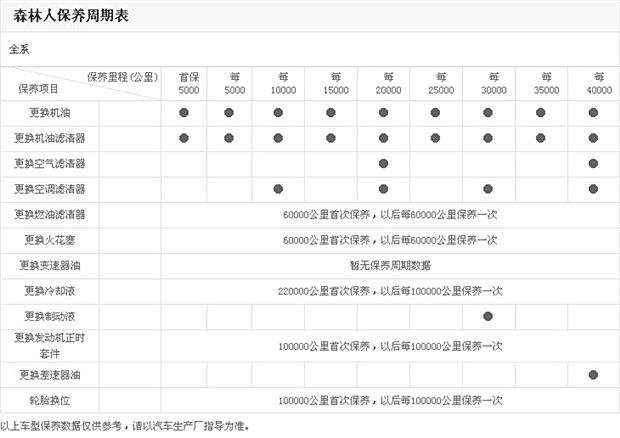Select the 每 25000 column header
Image resolution: width=620 pixels, height=438 pixels.
click(441, 83)
